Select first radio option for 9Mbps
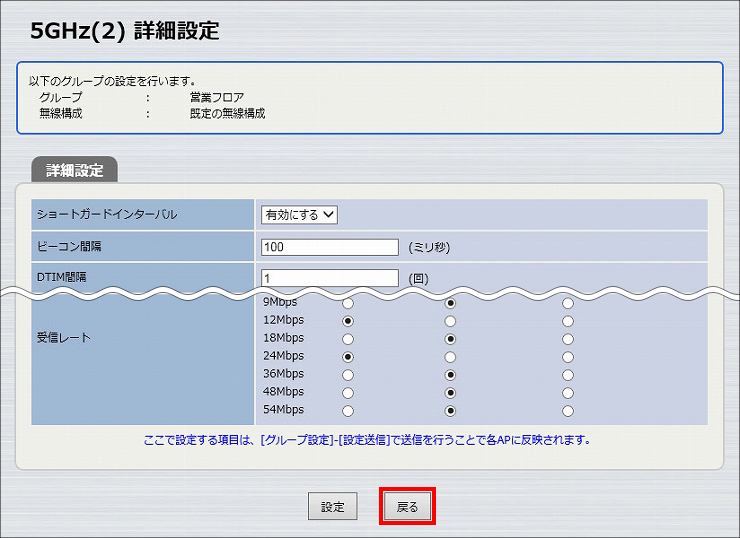Viewport: 740px width, 538px height. (348, 303)
